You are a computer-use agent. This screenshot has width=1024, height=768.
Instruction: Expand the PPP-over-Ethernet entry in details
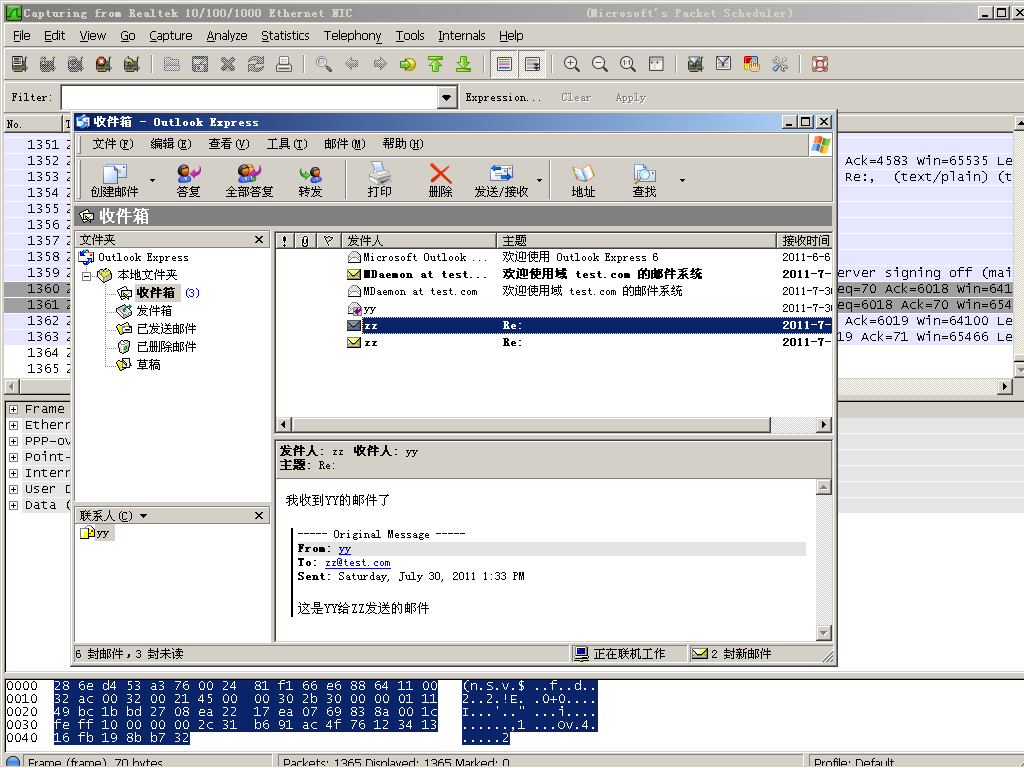[x=13, y=441]
